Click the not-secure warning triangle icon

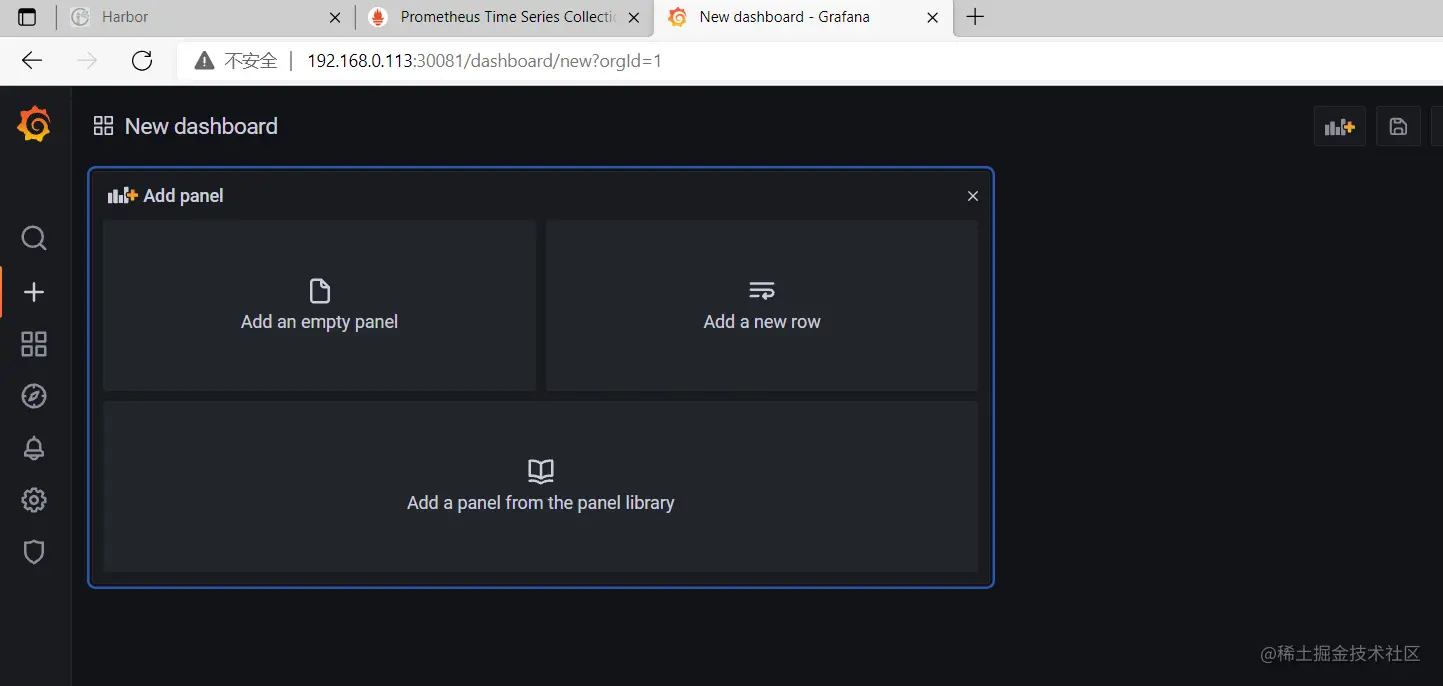click(205, 61)
